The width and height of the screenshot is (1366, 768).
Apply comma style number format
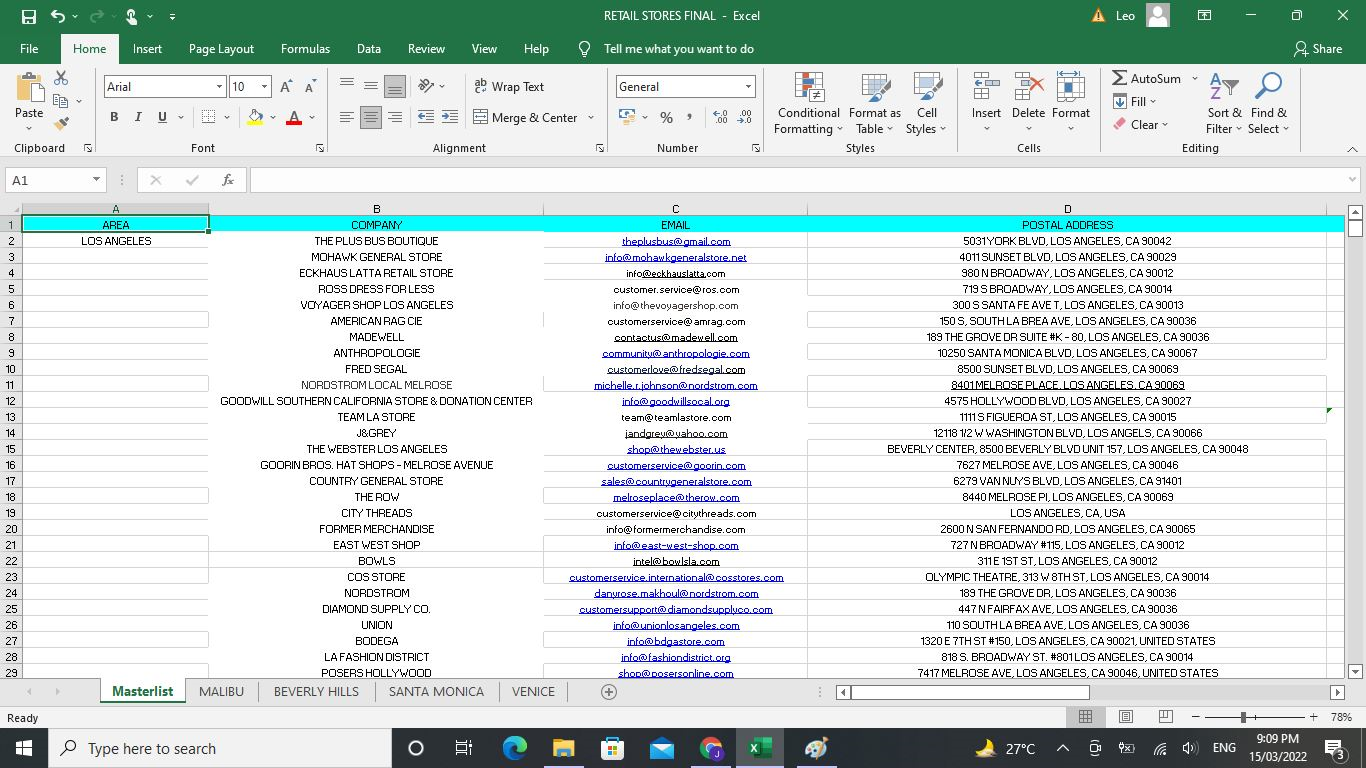click(x=690, y=117)
